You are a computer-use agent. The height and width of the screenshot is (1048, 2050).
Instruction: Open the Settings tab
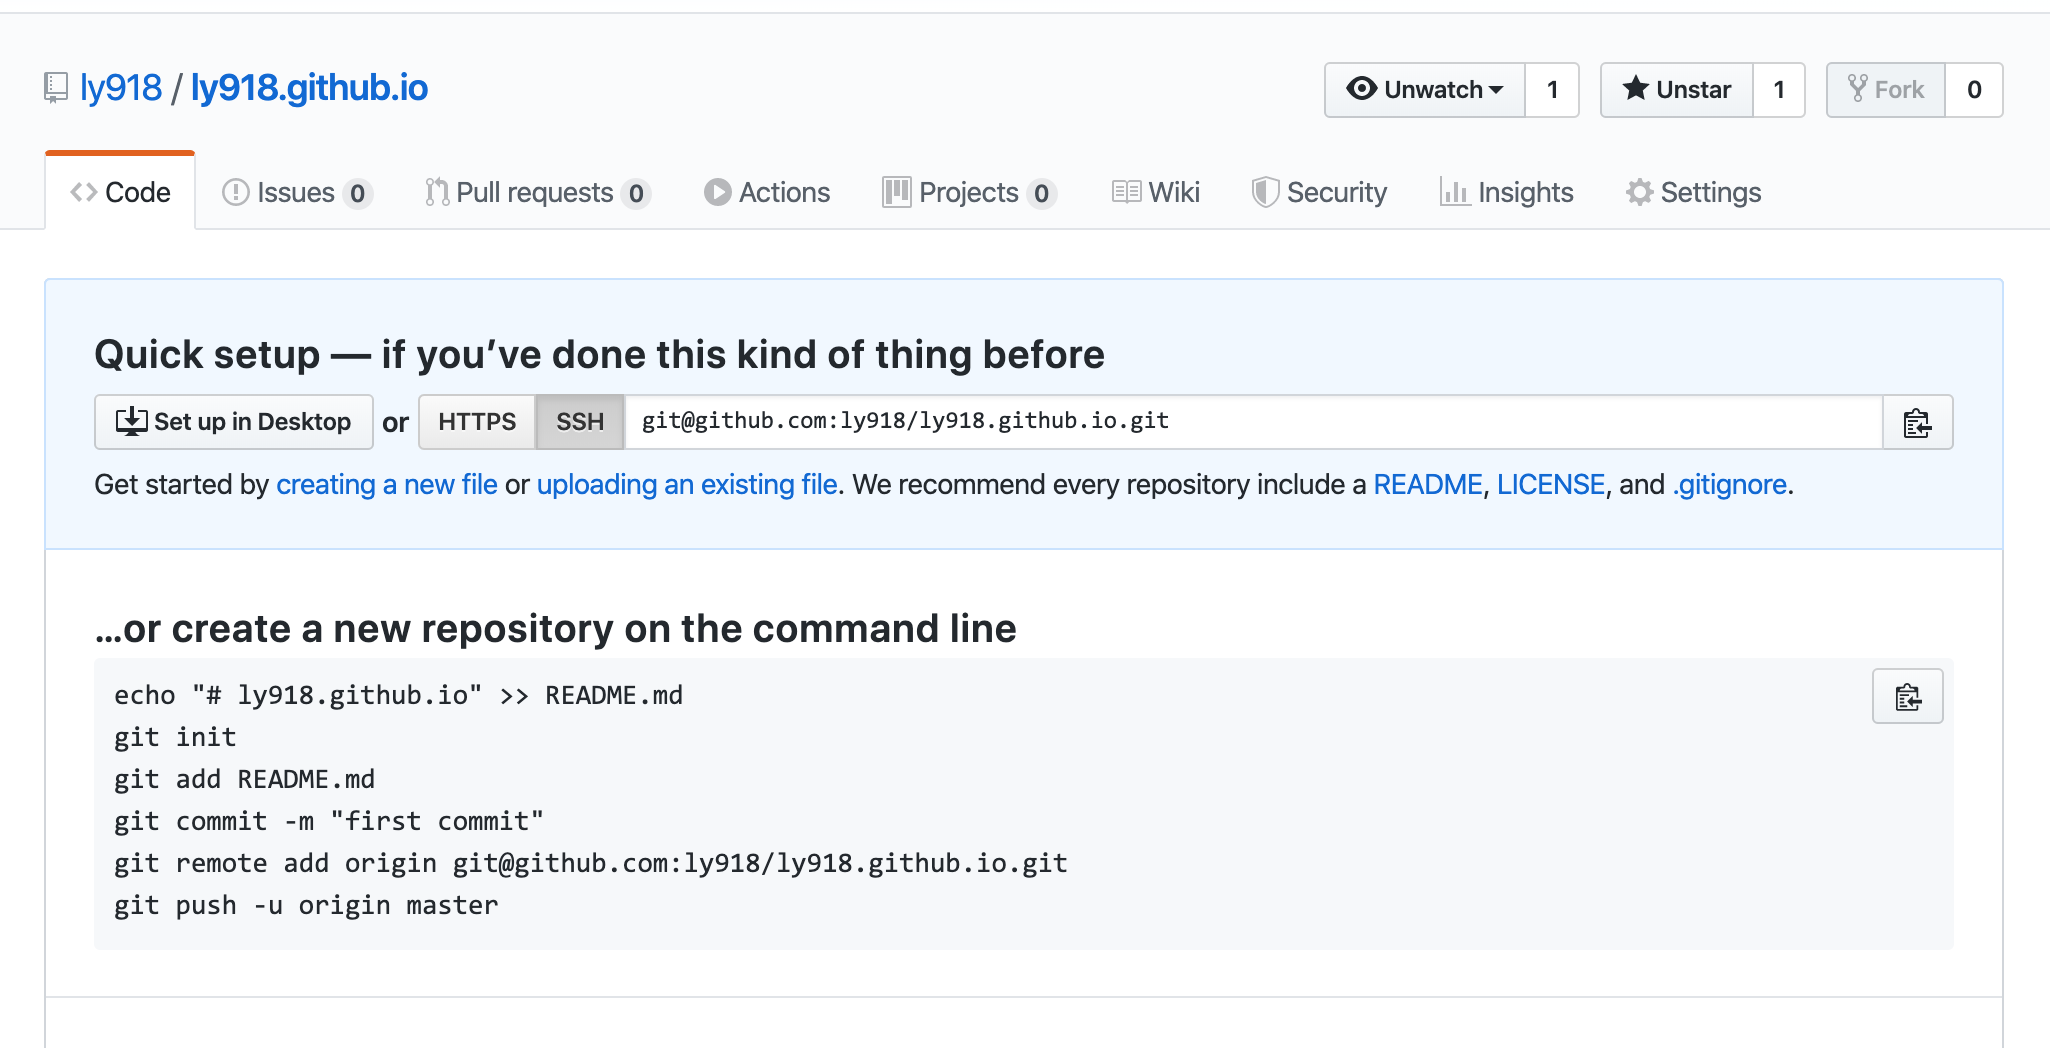point(1693,192)
